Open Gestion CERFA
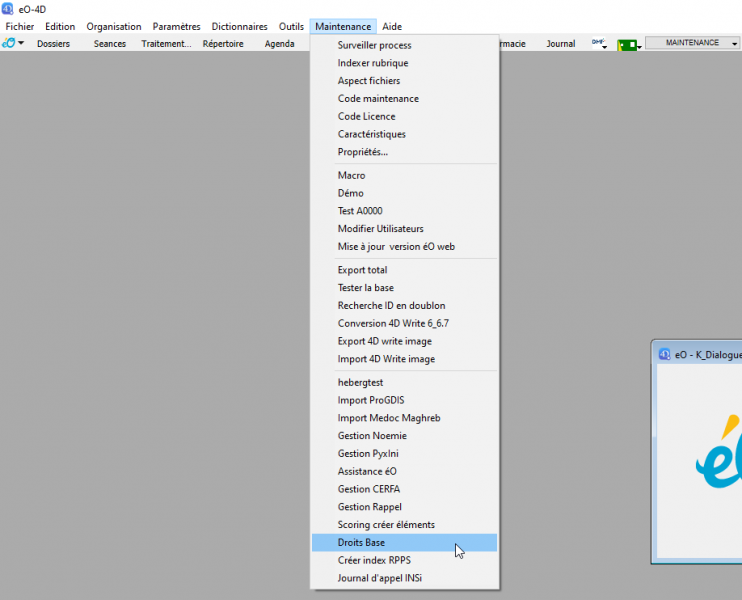 (x=405, y=489)
